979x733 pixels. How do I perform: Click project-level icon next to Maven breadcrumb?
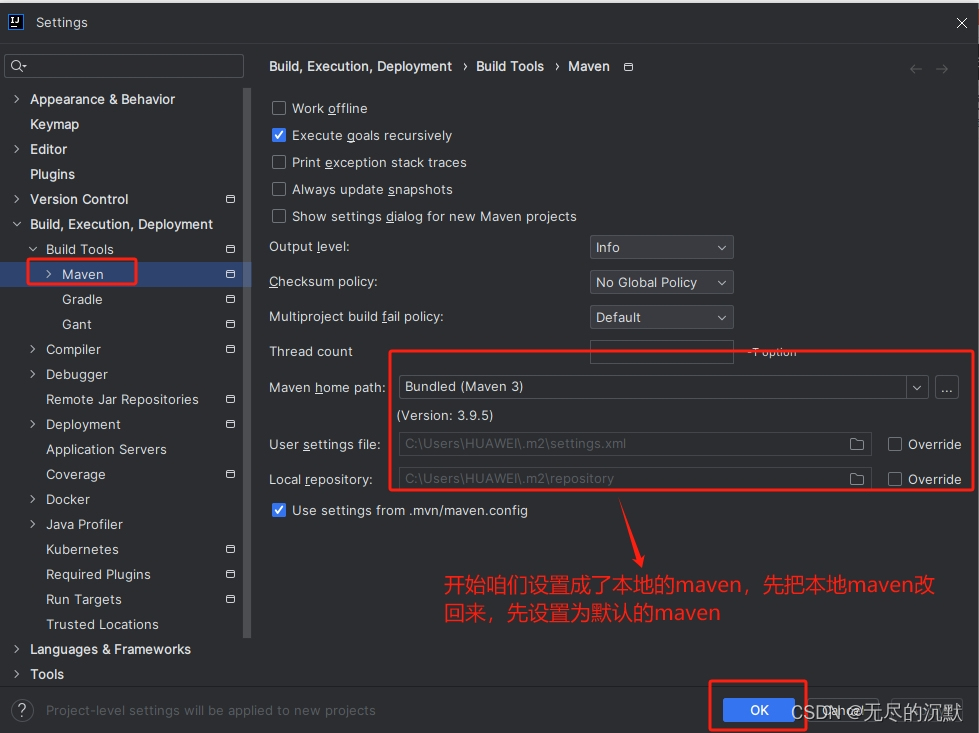[x=628, y=67]
